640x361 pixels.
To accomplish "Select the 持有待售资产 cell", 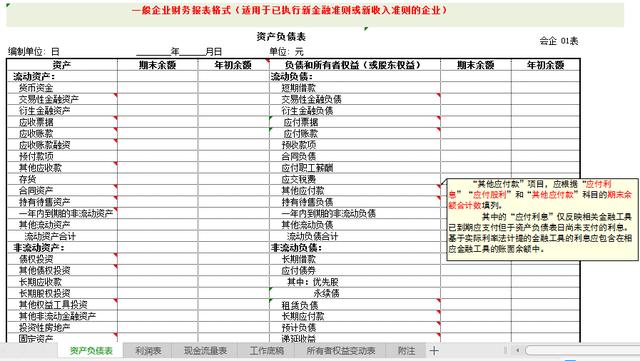I will (x=62, y=202).
